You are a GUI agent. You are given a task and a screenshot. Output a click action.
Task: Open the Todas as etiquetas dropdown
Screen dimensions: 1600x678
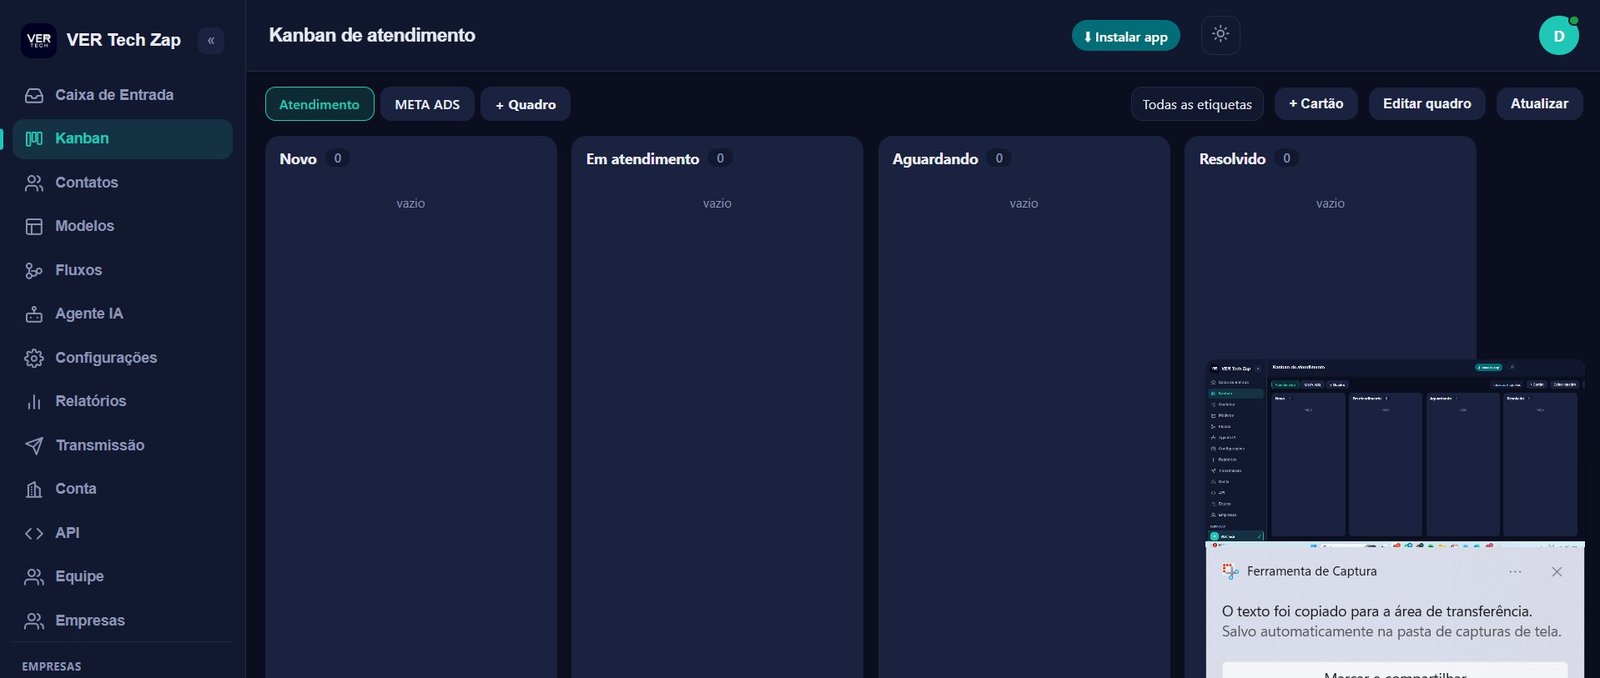(x=1197, y=104)
